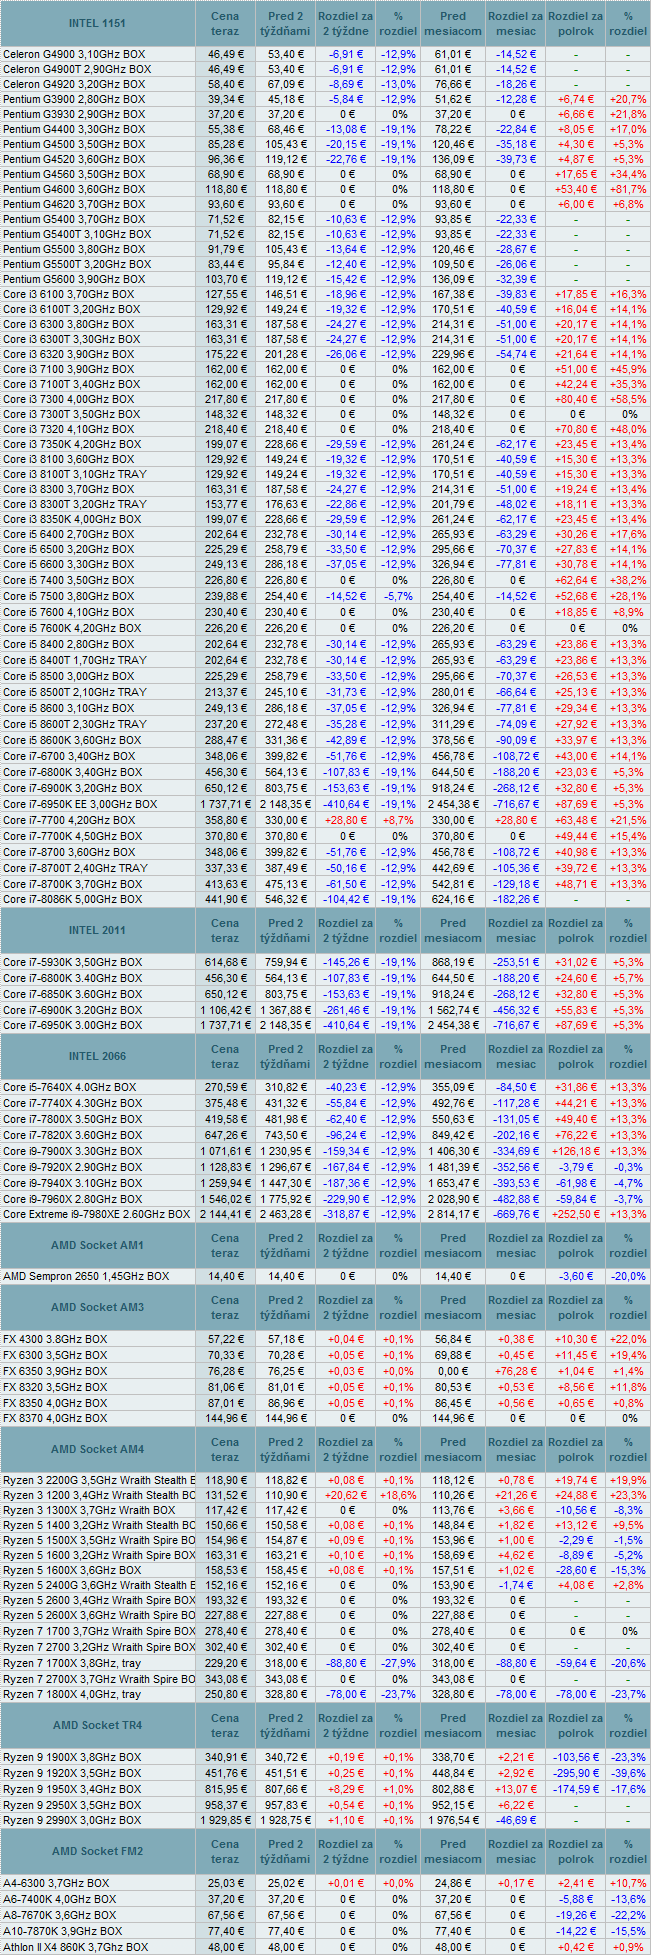Click Core i5 6400 2,70GHz BOX name
The height and width of the screenshot is (1955, 651).
pyautogui.click(x=69, y=534)
